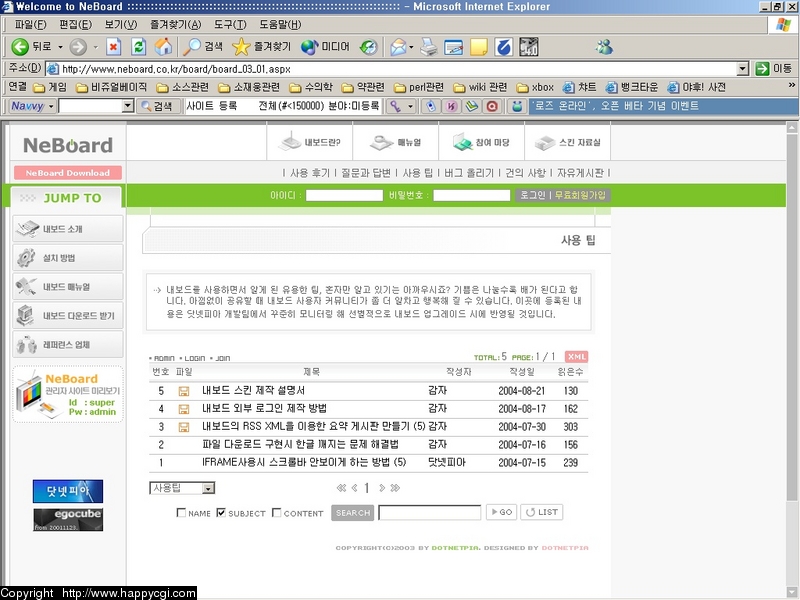Open the 미디어 media pane
Screen dimensions: 800x600
(325, 47)
